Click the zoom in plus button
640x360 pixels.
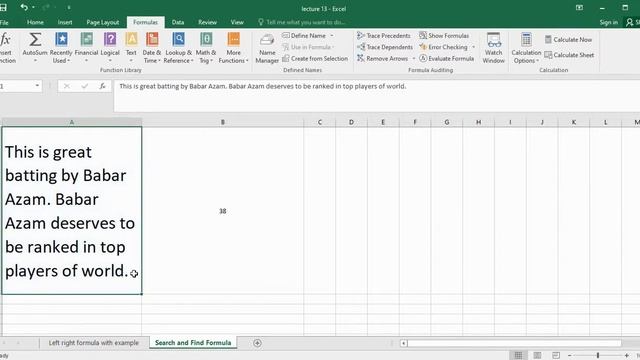tap(627, 356)
